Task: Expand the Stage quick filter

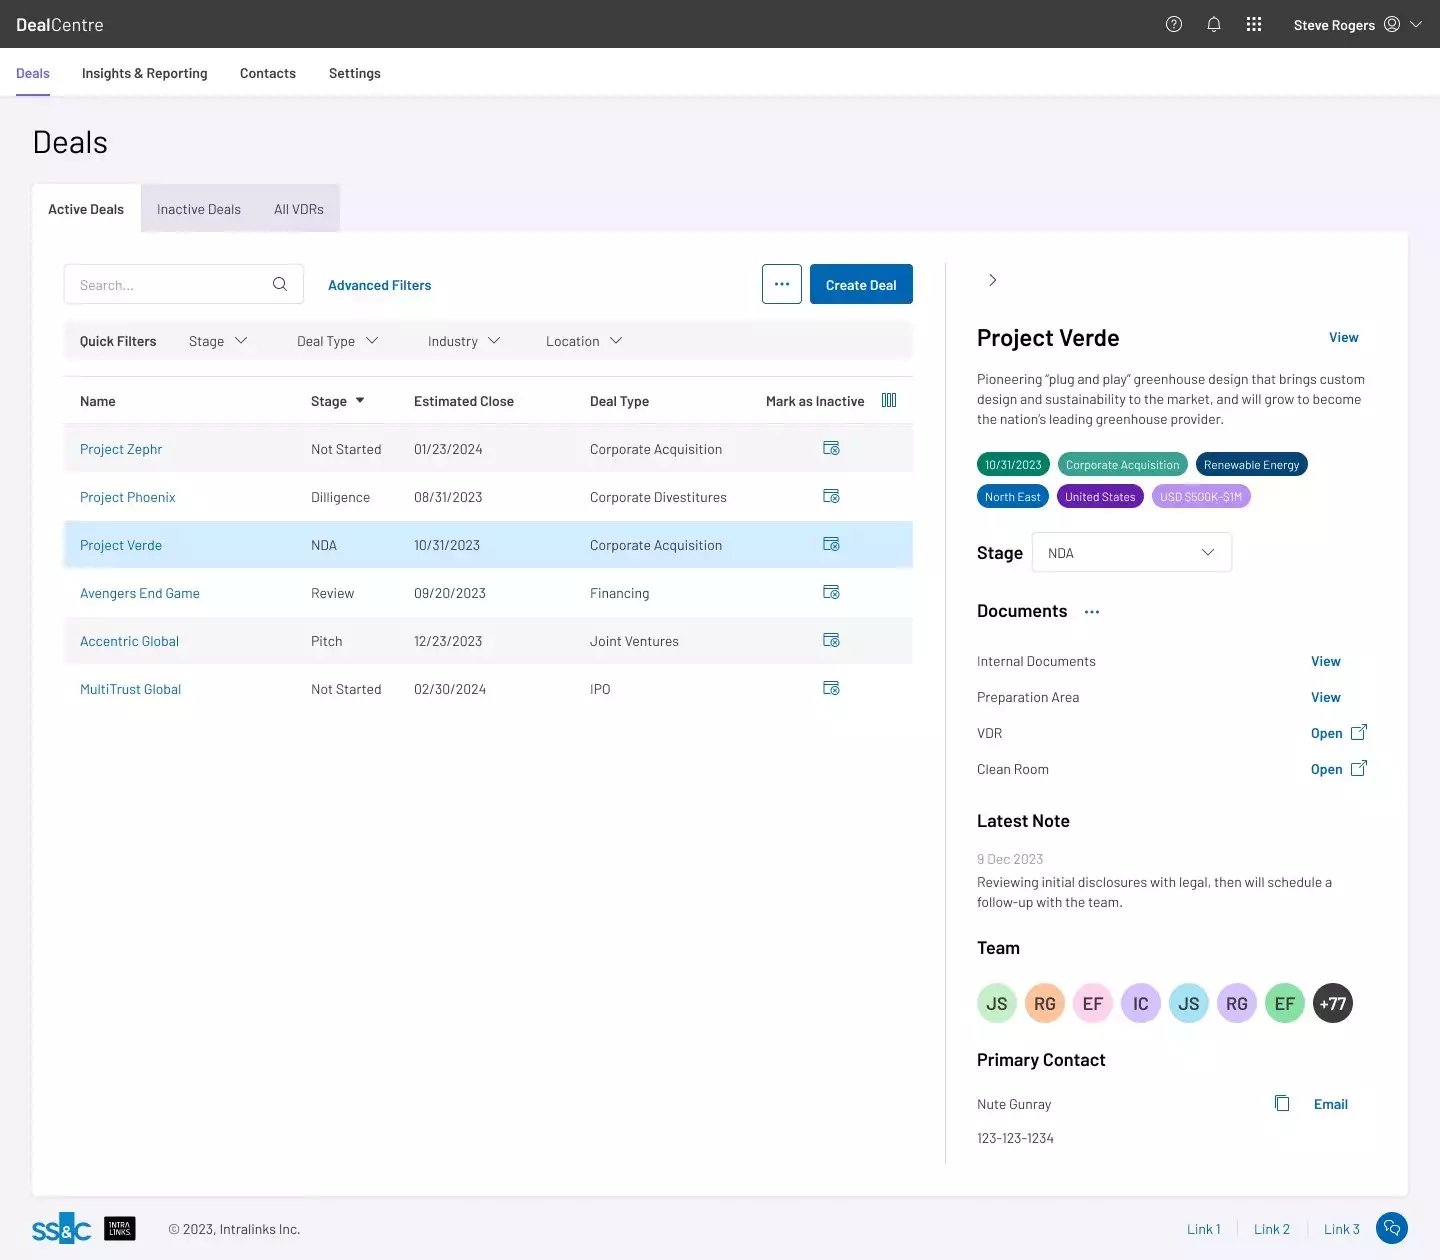Action: coord(218,341)
